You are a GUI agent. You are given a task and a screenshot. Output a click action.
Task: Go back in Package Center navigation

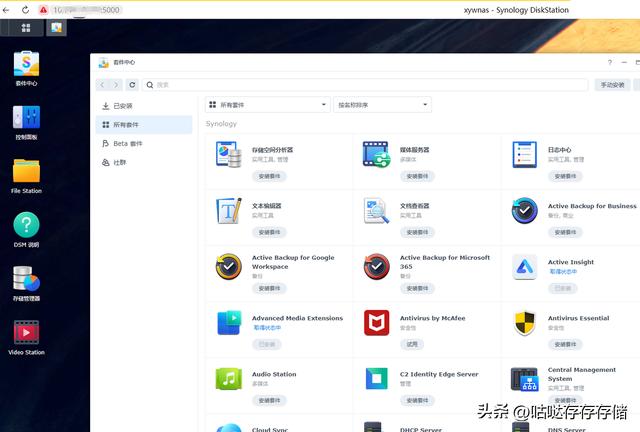pos(102,85)
